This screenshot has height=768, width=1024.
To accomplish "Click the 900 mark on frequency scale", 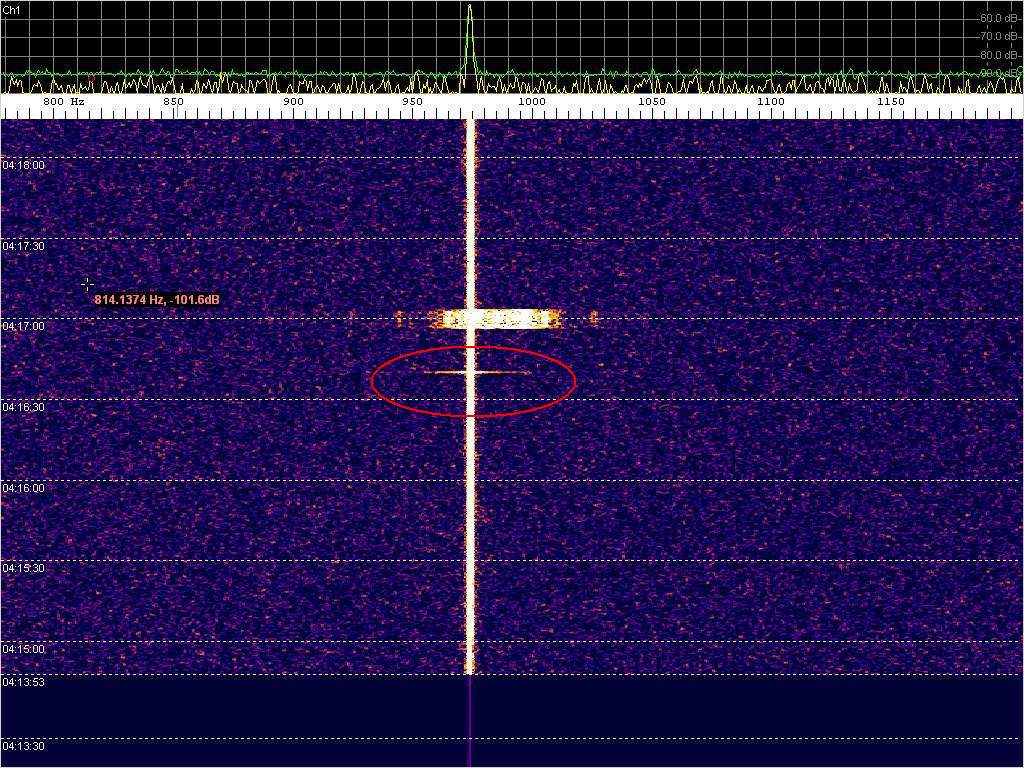I will tap(293, 102).
